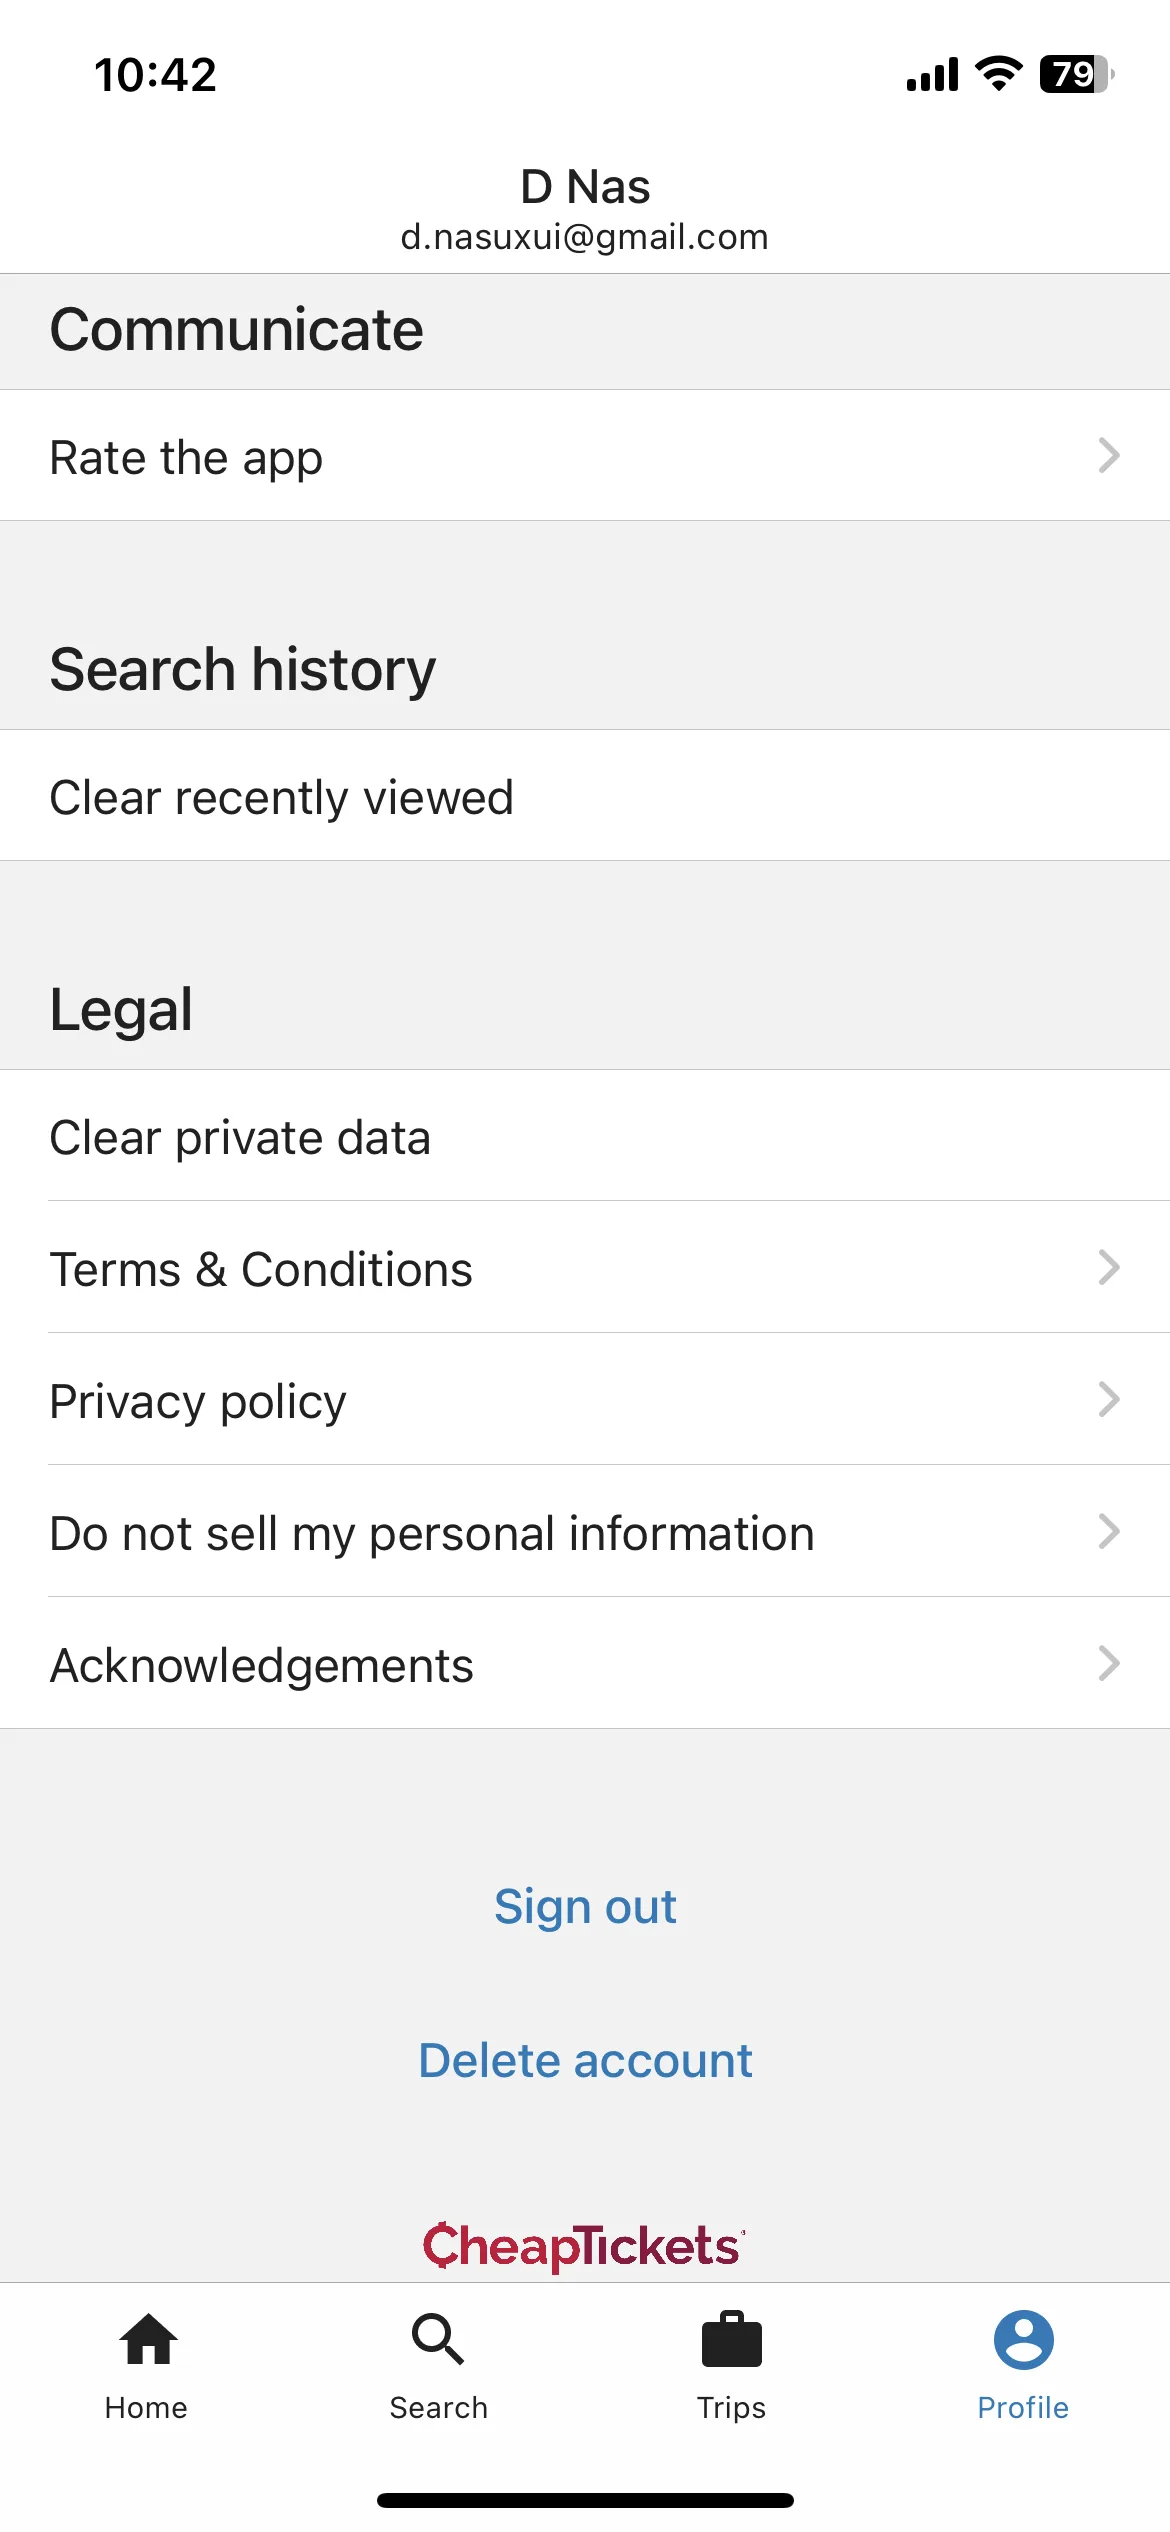Viewport: 1170px width, 2532px height.
Task: Open the Acknowledgements entry
Action: 585,1663
